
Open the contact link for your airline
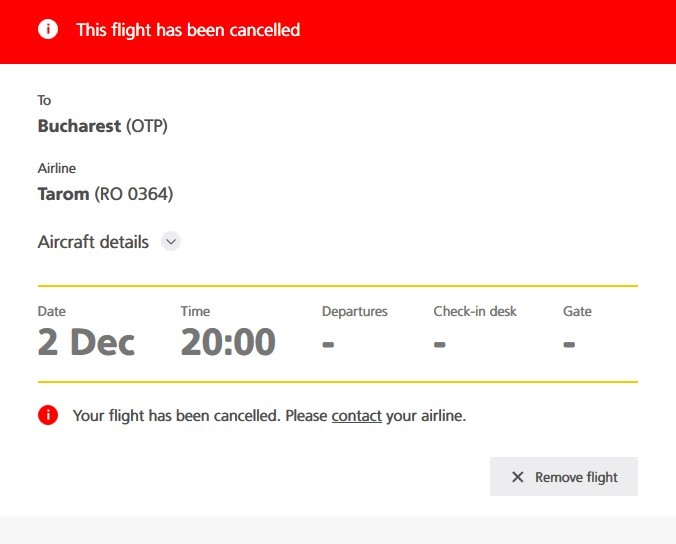pyautogui.click(x=357, y=416)
